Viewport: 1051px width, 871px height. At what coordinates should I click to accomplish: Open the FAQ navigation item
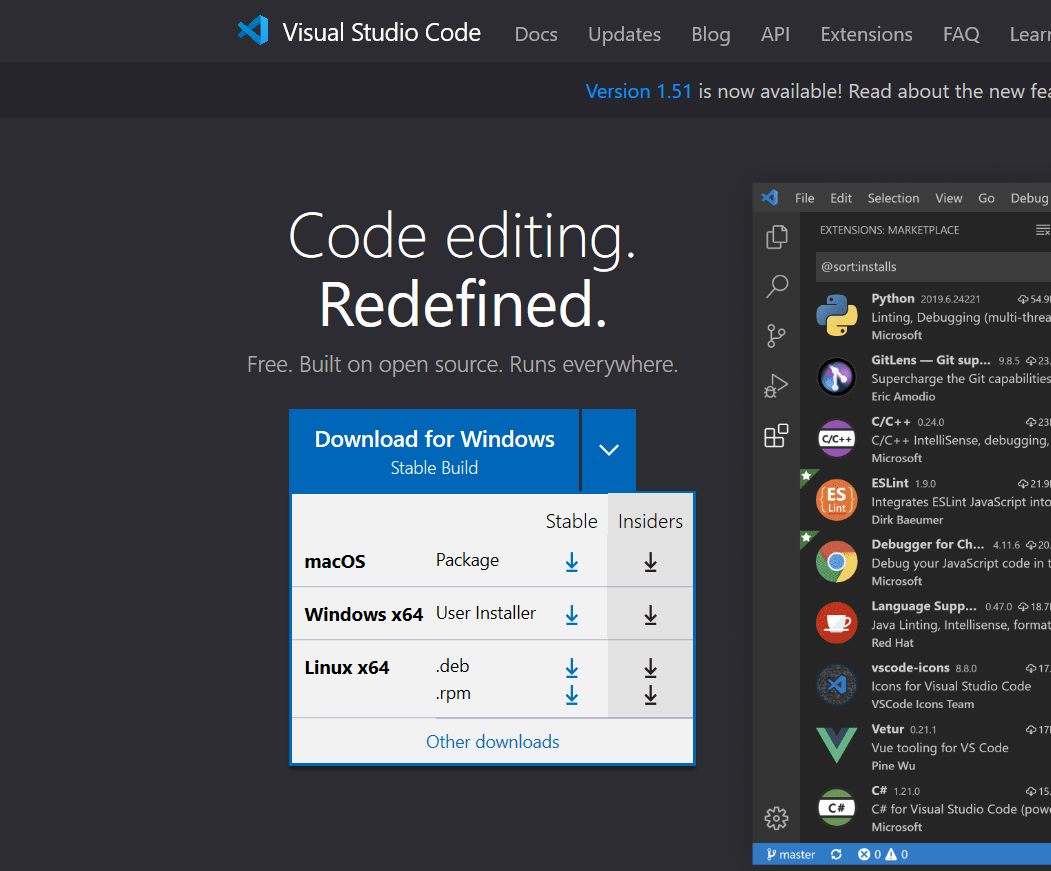961,34
